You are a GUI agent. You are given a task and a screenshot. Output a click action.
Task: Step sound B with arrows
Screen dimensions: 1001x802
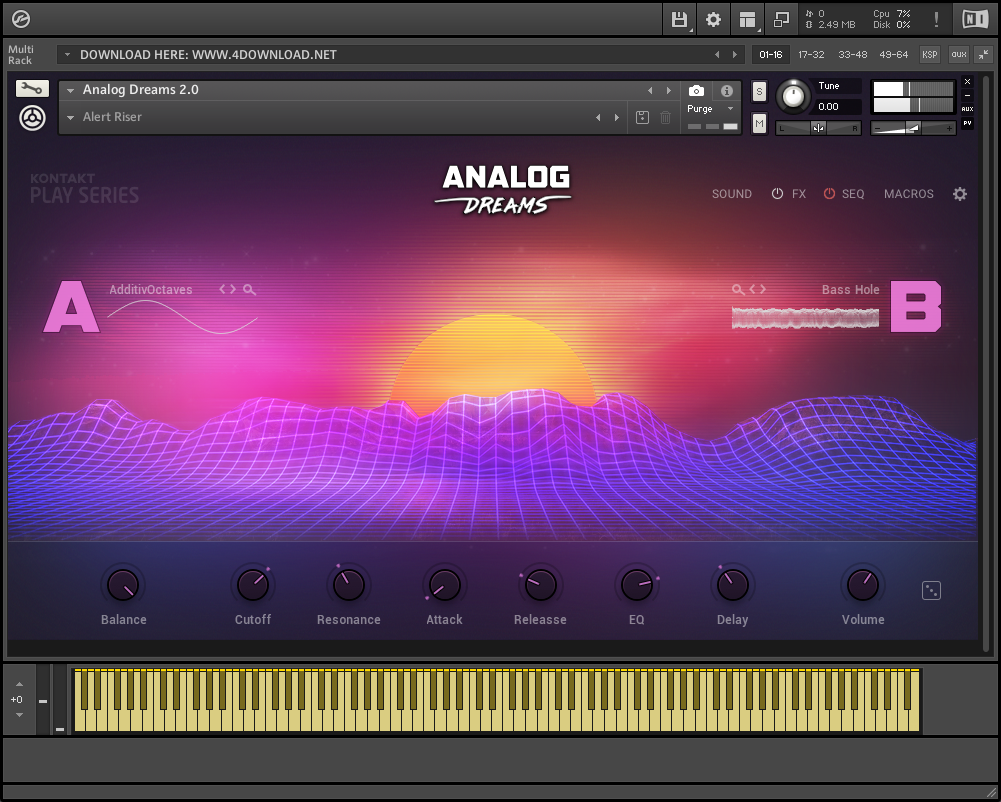click(x=758, y=289)
